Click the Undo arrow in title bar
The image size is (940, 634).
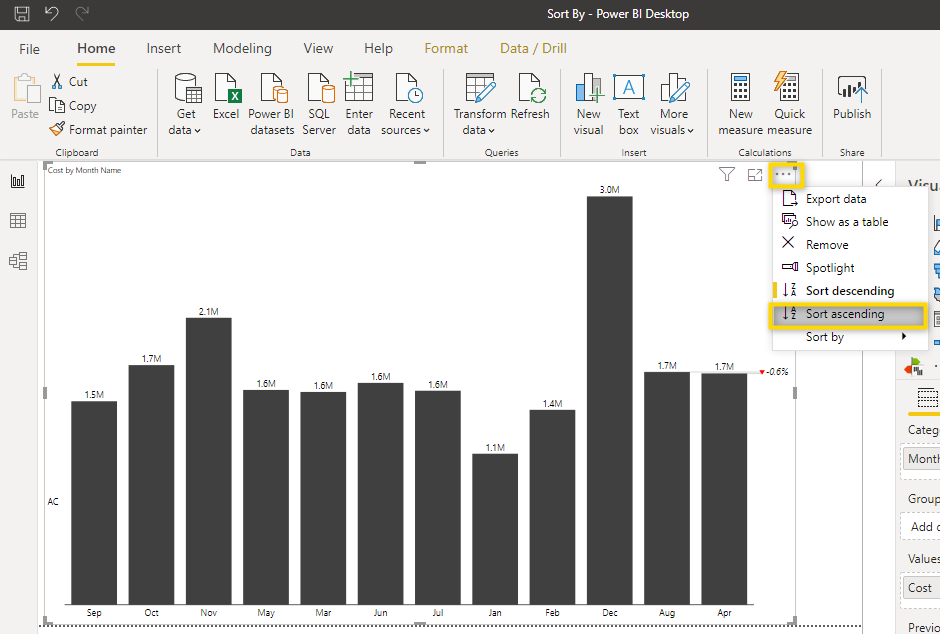[x=50, y=13]
